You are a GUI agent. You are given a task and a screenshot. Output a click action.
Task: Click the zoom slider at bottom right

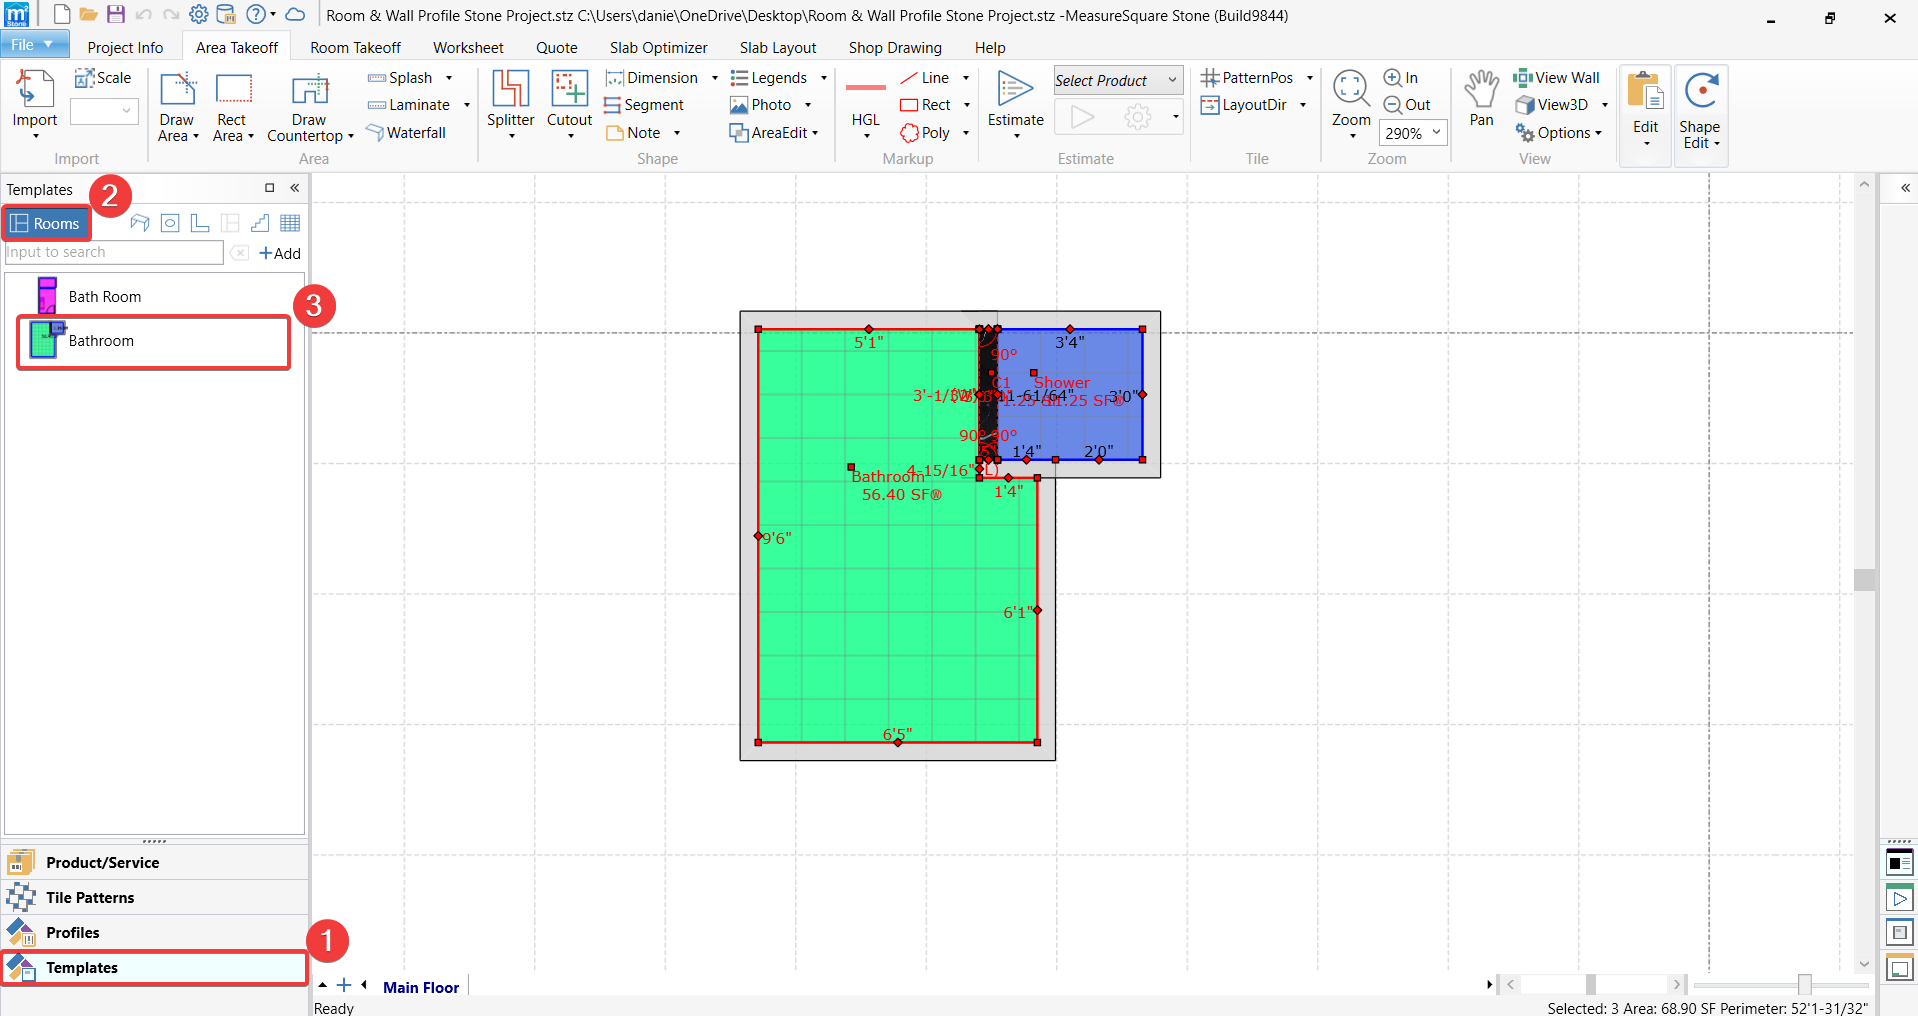coord(1804,985)
